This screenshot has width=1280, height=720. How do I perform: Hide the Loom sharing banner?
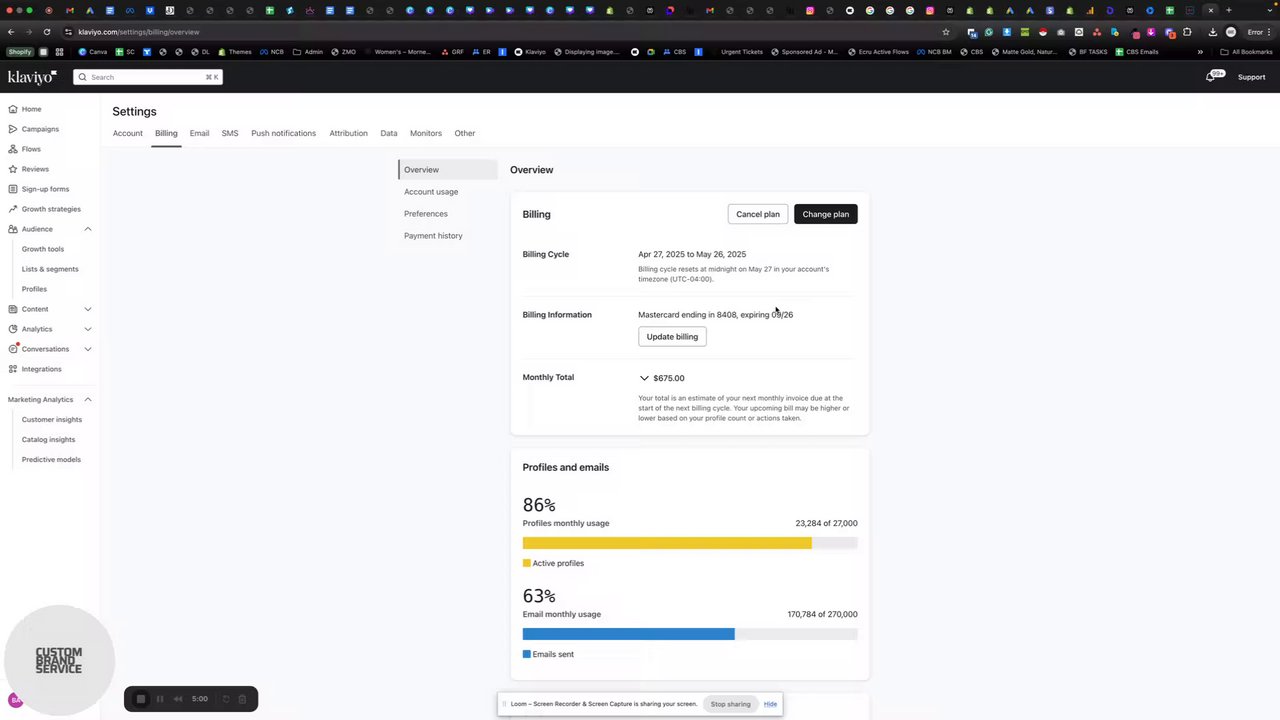[x=770, y=704]
